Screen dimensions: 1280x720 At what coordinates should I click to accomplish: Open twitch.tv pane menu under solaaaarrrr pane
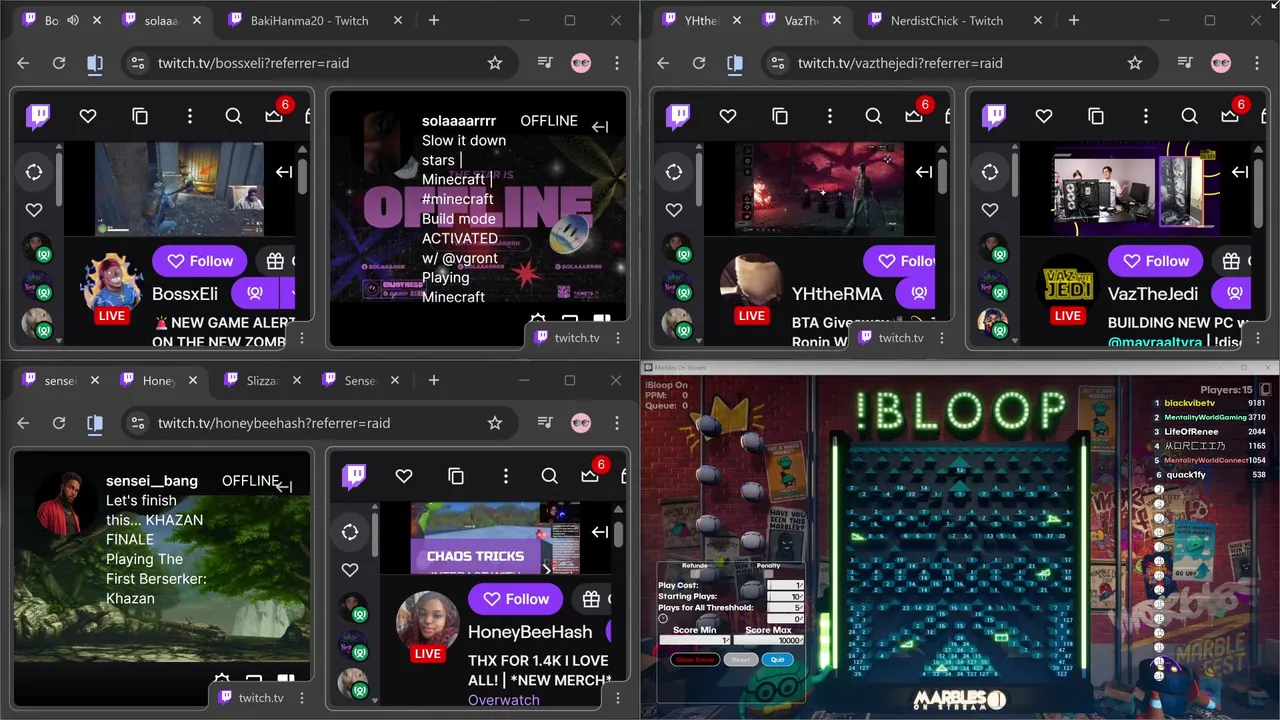(619, 338)
